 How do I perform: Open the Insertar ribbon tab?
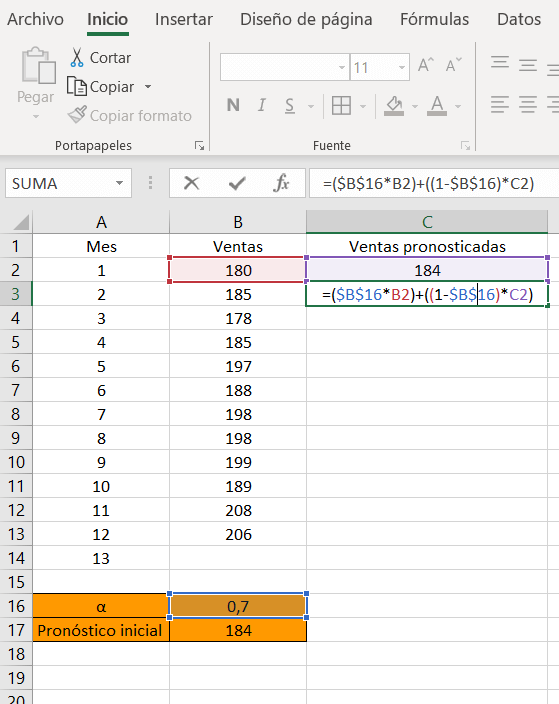(184, 19)
